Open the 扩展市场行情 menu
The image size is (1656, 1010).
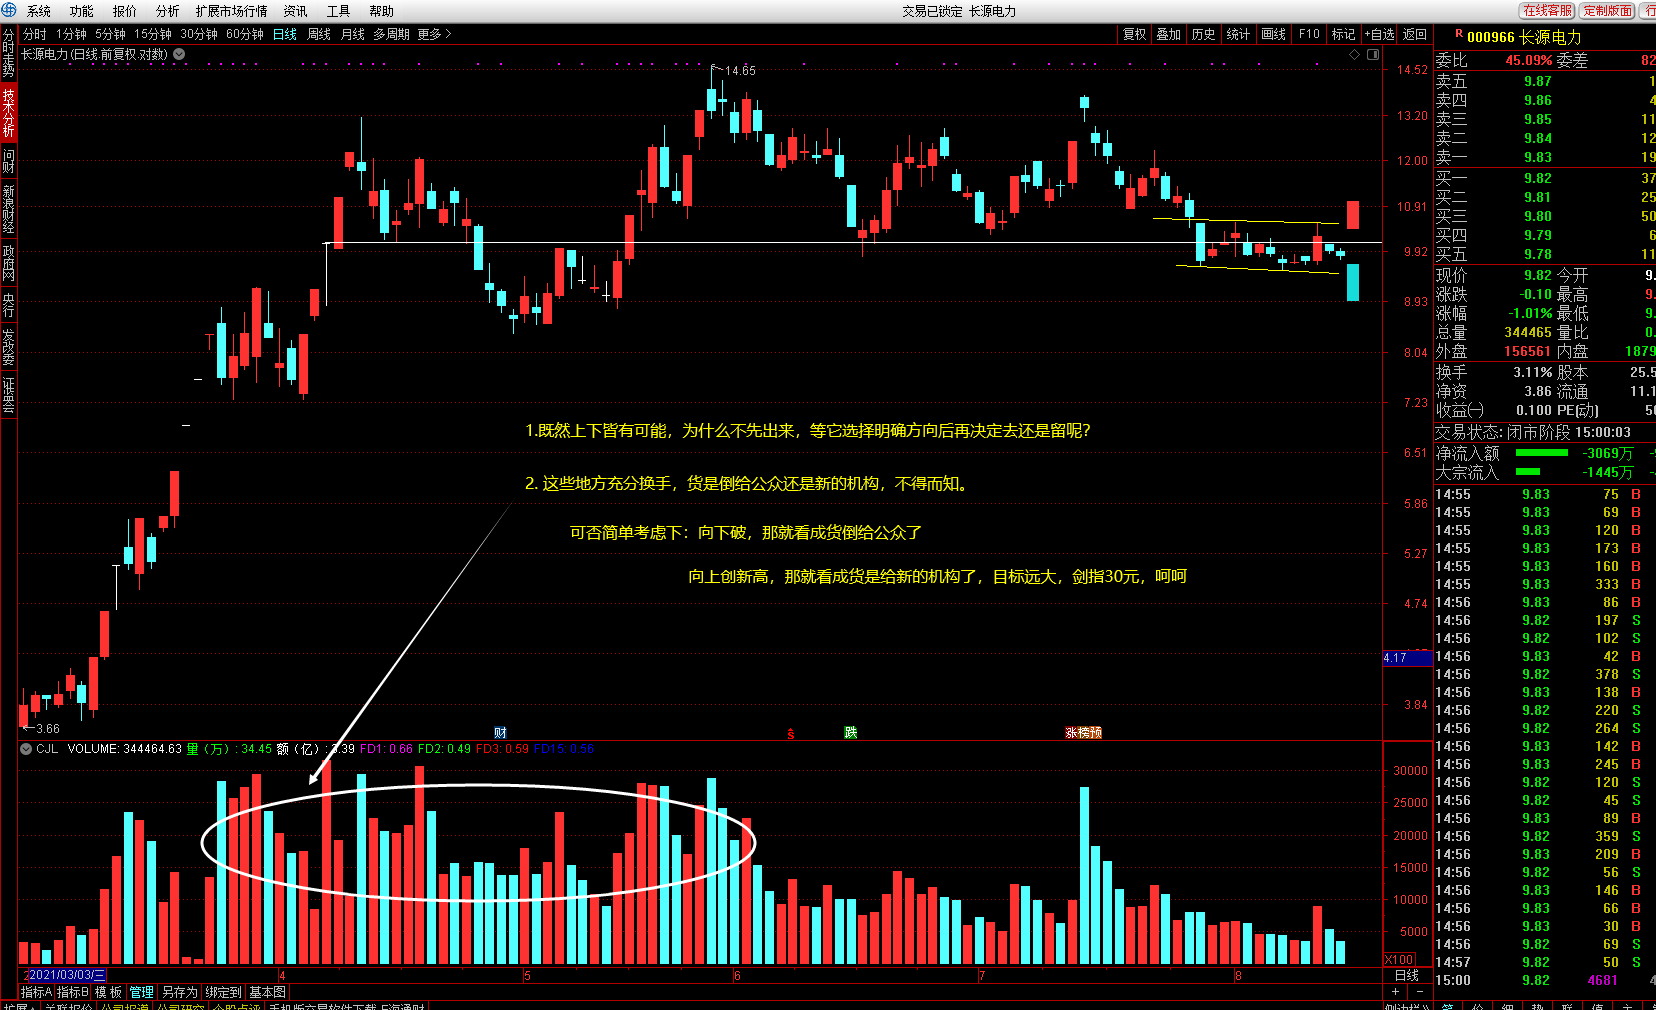click(x=232, y=11)
